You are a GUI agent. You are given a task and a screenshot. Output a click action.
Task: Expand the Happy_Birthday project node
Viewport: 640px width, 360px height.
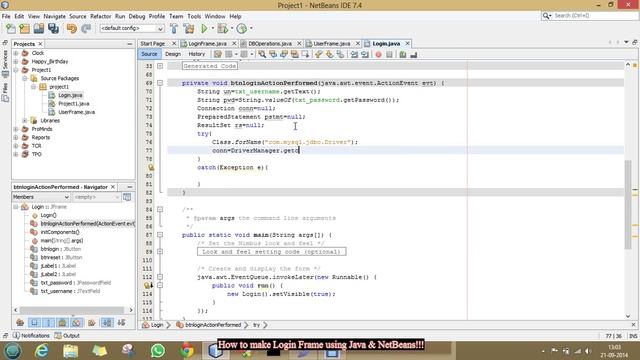click(16, 62)
